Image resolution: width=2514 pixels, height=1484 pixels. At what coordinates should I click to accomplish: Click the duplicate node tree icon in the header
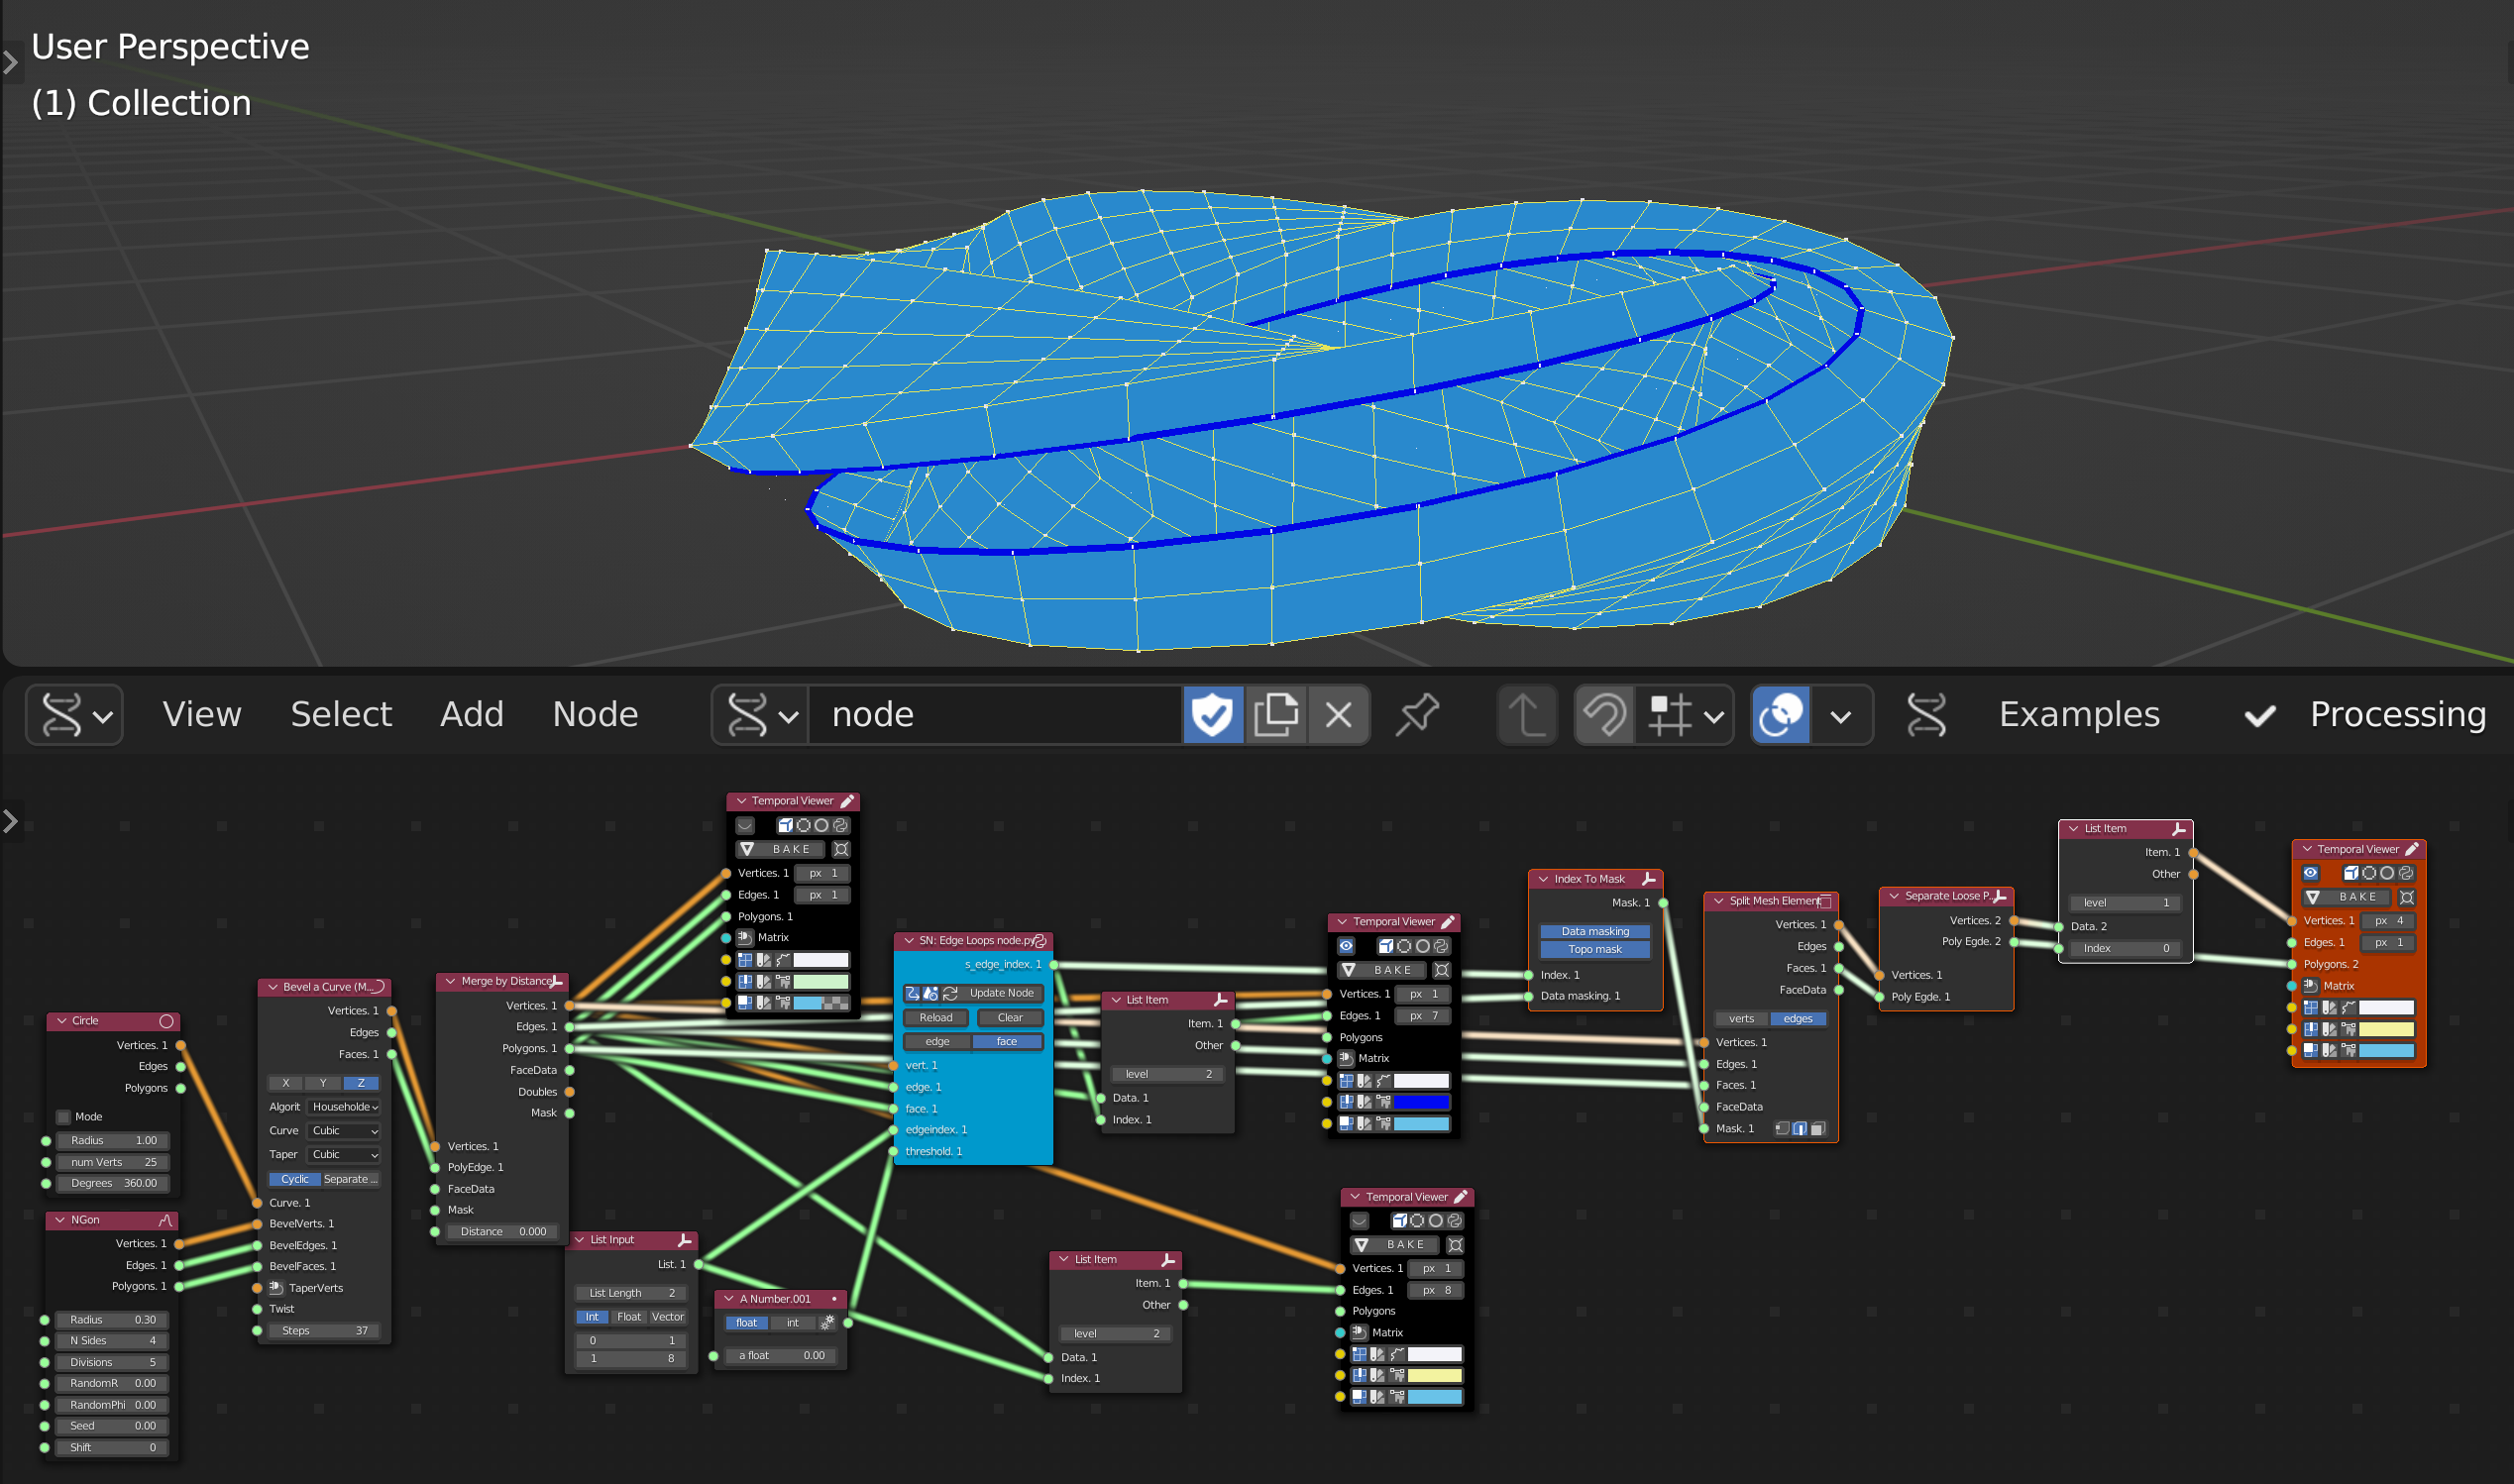tap(1277, 714)
